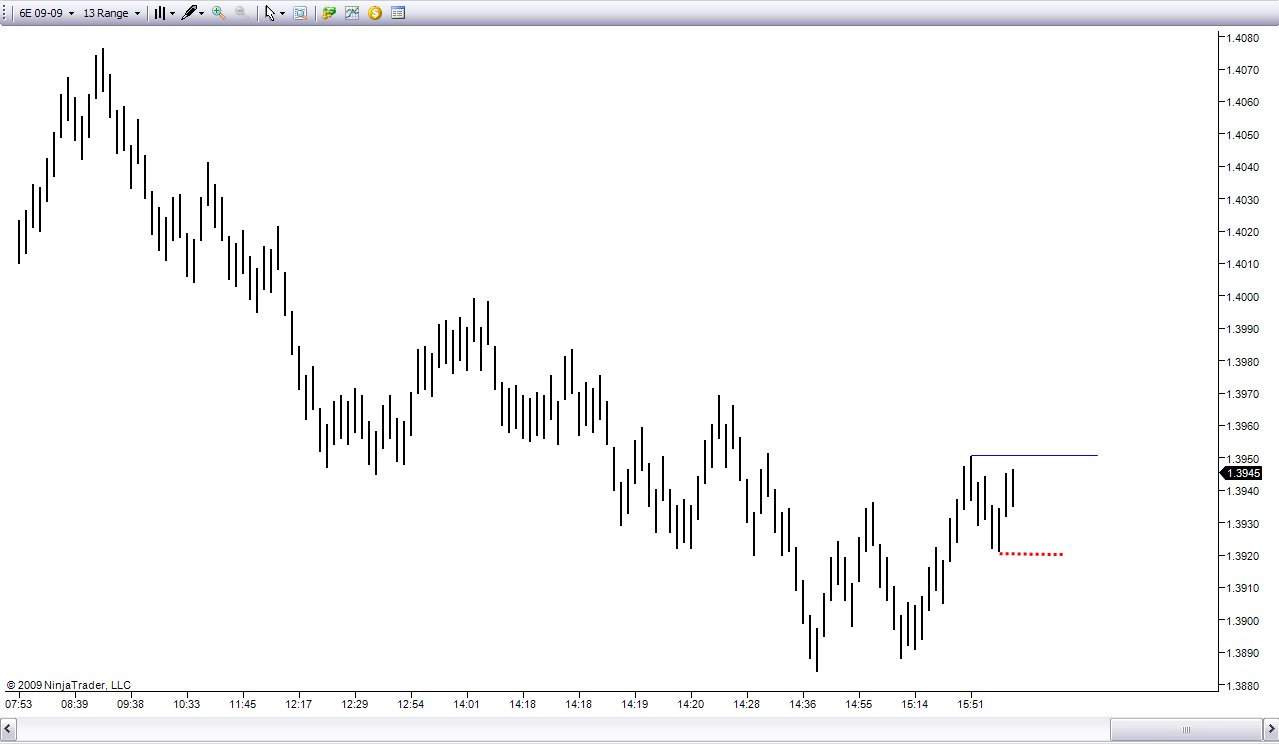Click the 15:14 time axis label

[x=914, y=704]
